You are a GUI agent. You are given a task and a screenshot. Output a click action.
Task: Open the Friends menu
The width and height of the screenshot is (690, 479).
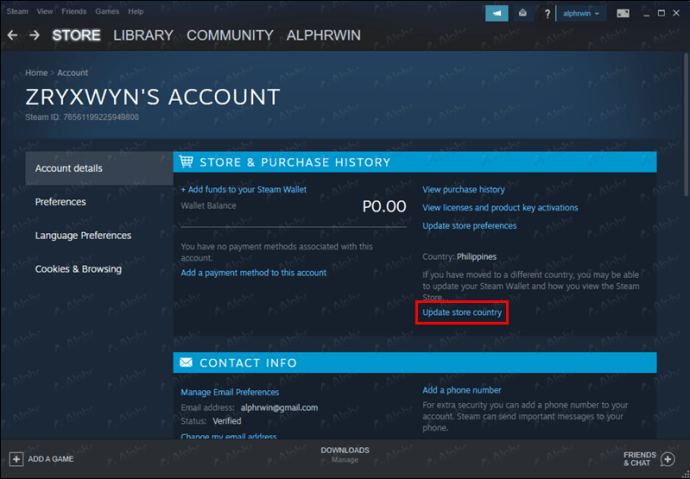point(74,11)
